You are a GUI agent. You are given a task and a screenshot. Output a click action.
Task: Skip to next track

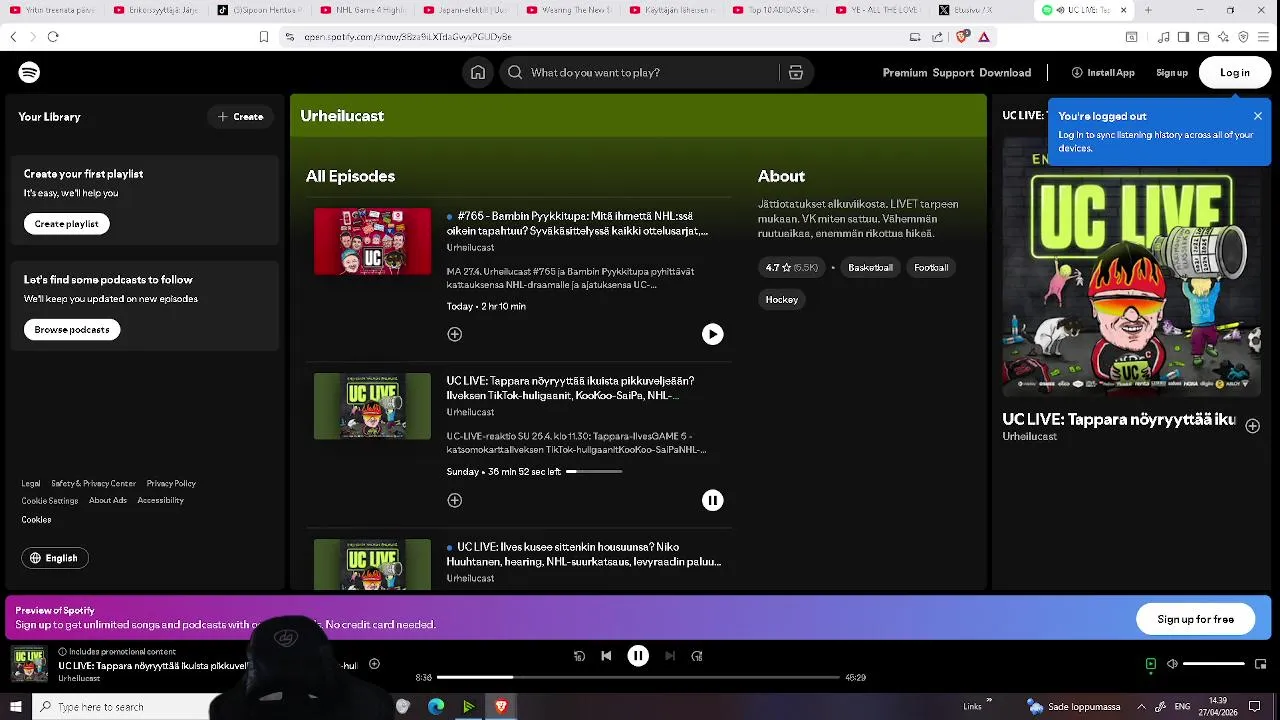[670, 656]
